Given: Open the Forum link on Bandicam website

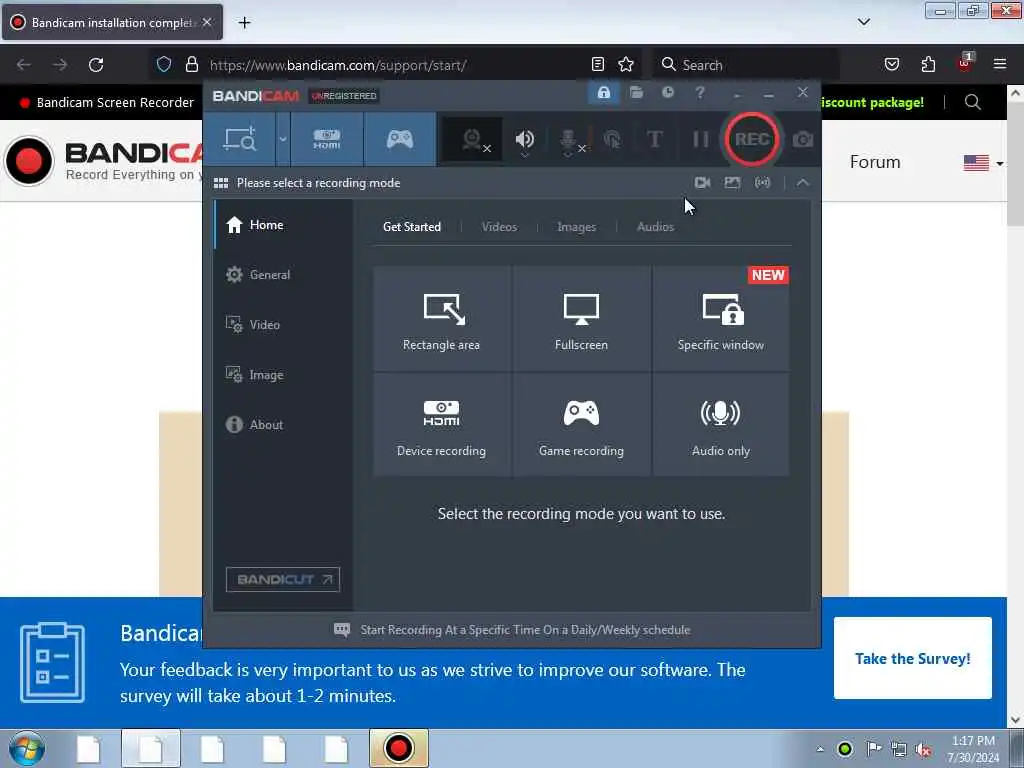Looking at the screenshot, I should pyautogui.click(x=874, y=162).
